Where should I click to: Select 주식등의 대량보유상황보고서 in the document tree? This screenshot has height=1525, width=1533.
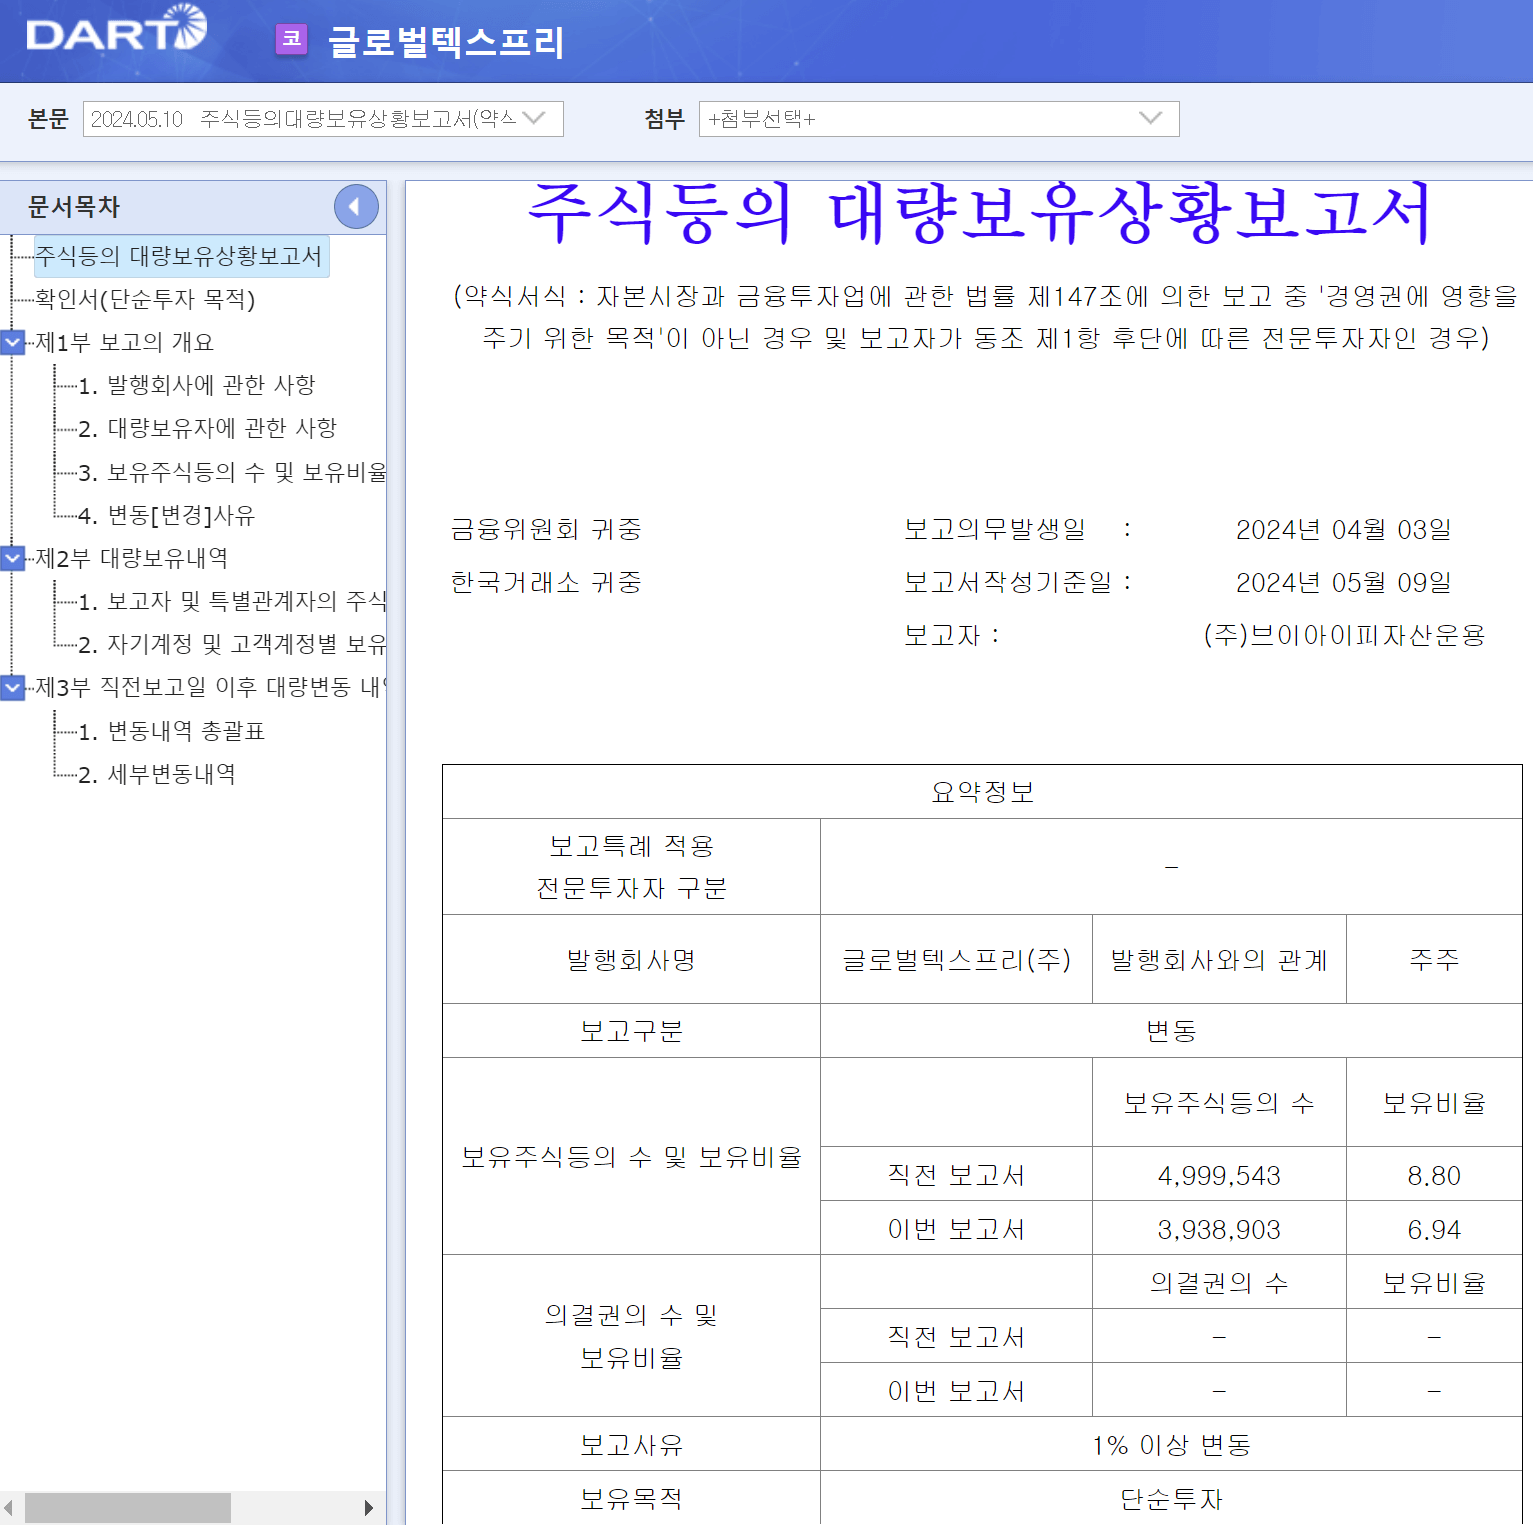(x=181, y=256)
